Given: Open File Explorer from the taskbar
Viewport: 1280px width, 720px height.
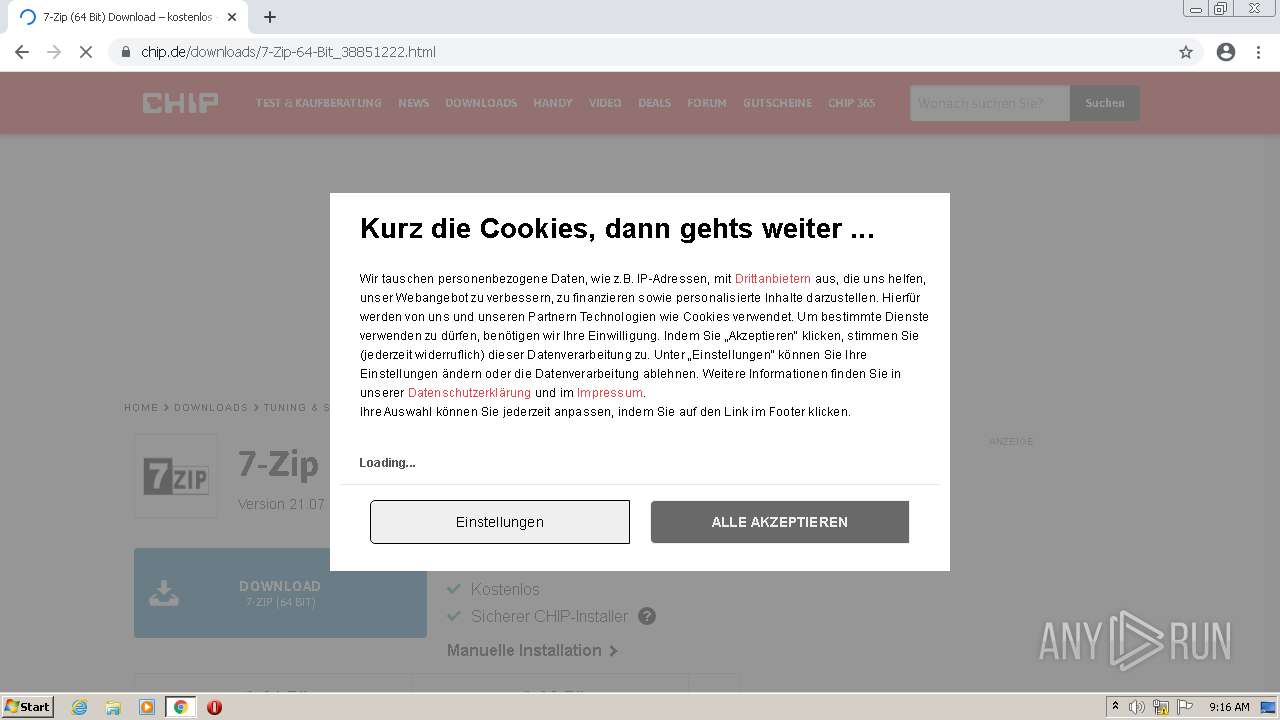Looking at the screenshot, I should click(x=113, y=707).
